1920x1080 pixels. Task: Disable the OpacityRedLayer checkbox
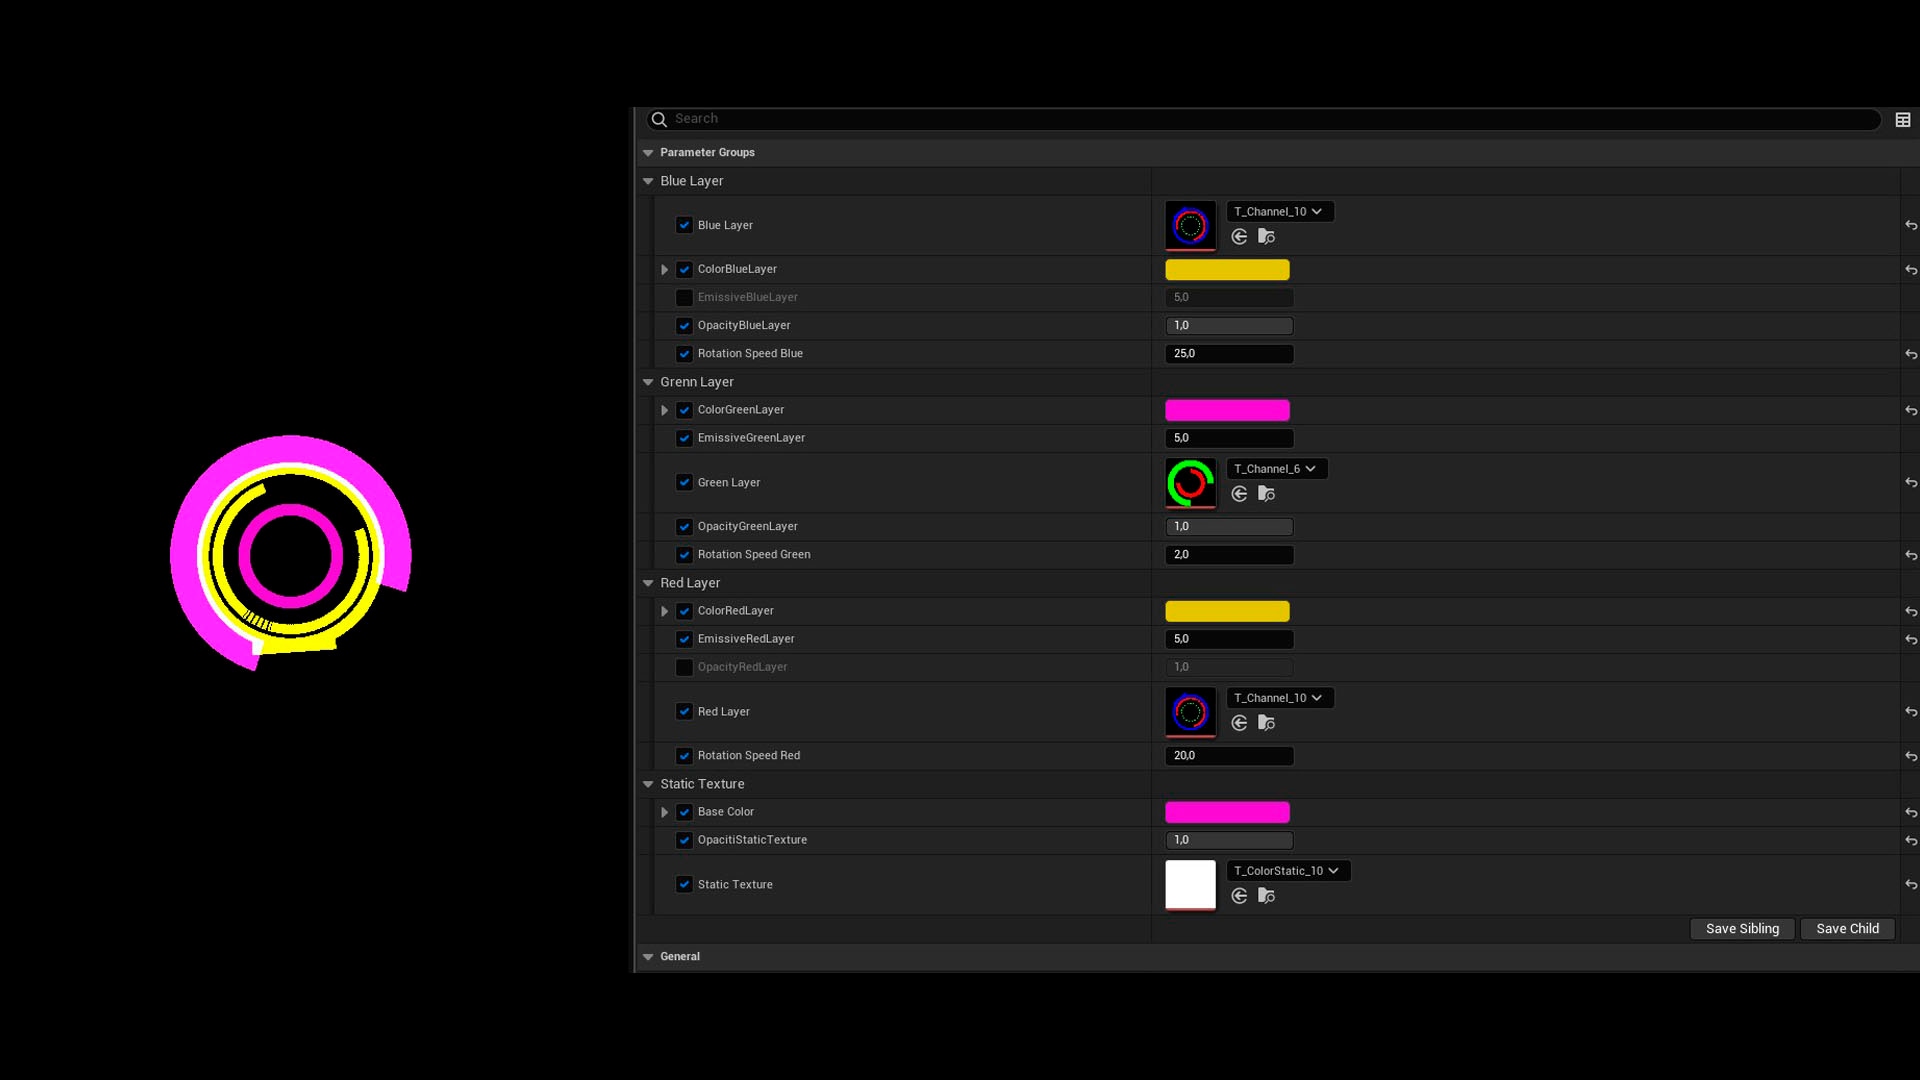tap(684, 667)
